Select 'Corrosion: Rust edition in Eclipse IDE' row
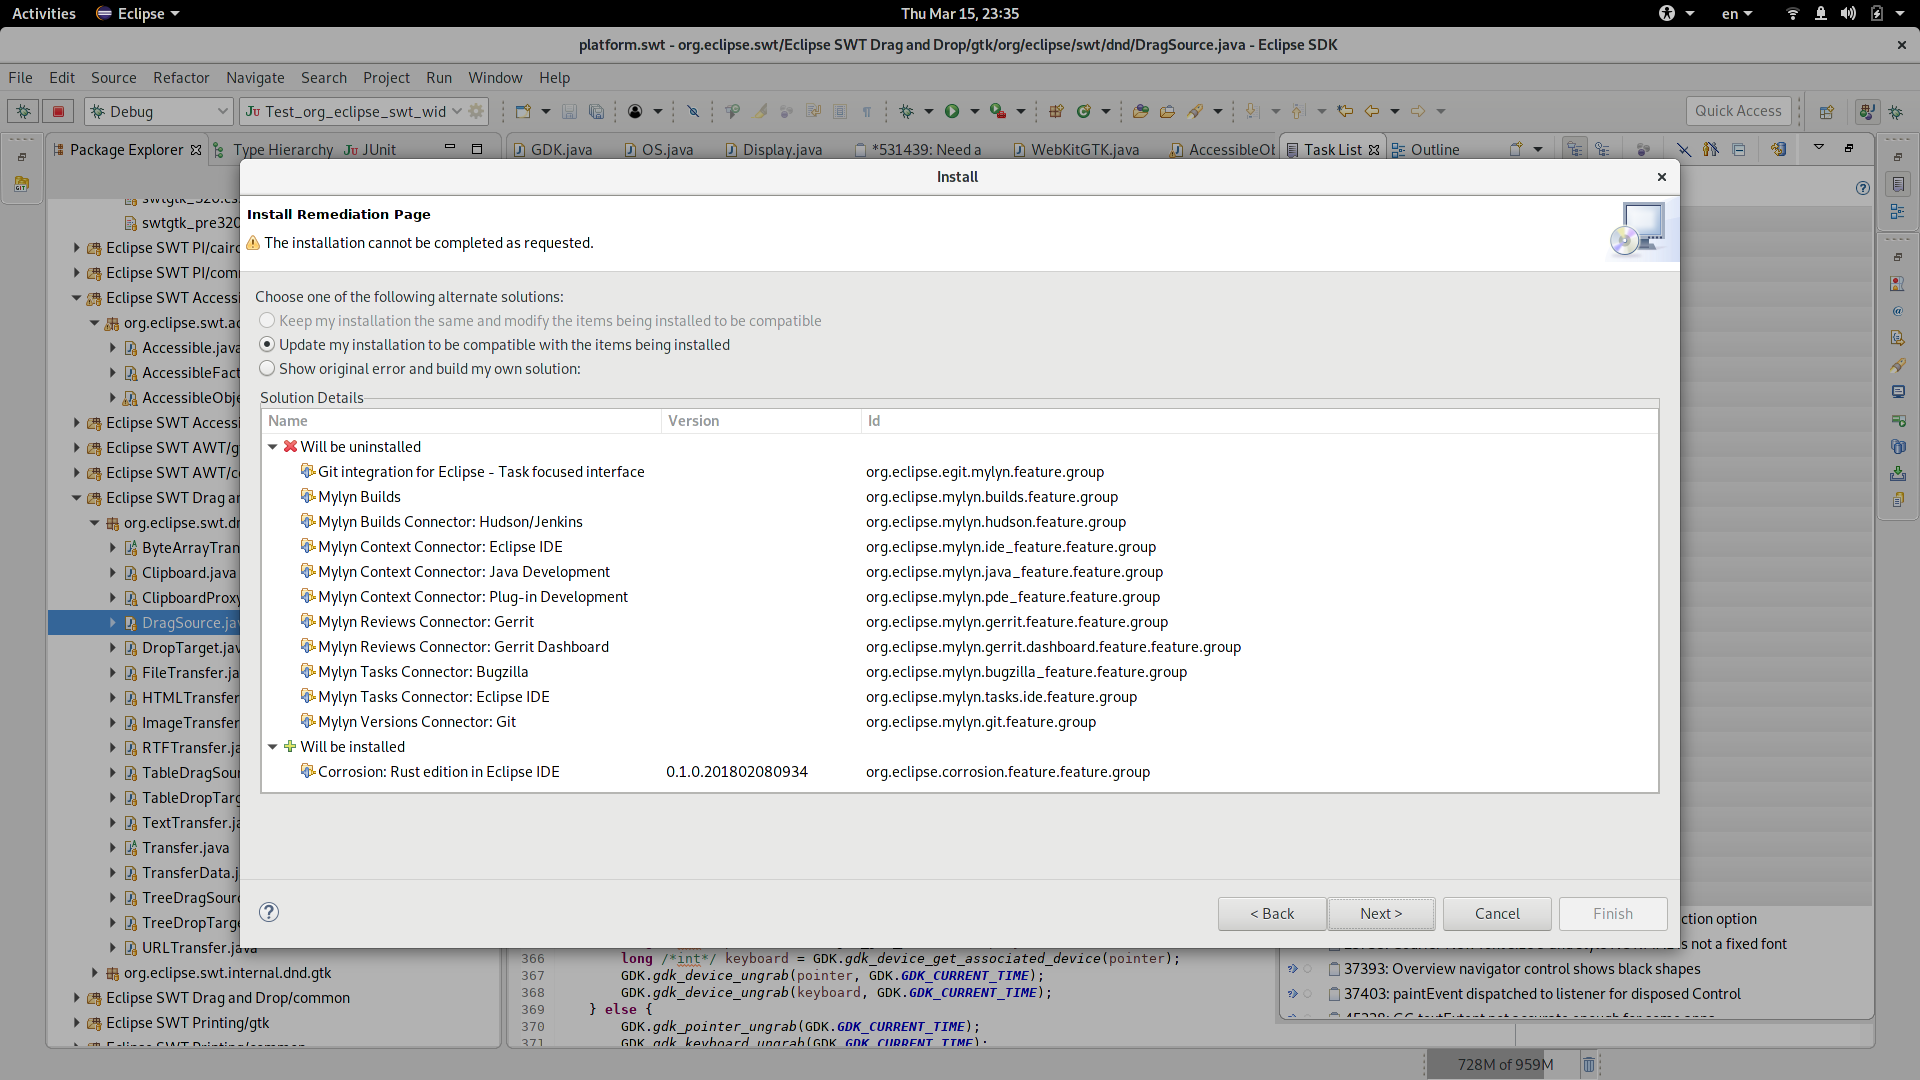The height and width of the screenshot is (1080, 1920). (x=958, y=772)
